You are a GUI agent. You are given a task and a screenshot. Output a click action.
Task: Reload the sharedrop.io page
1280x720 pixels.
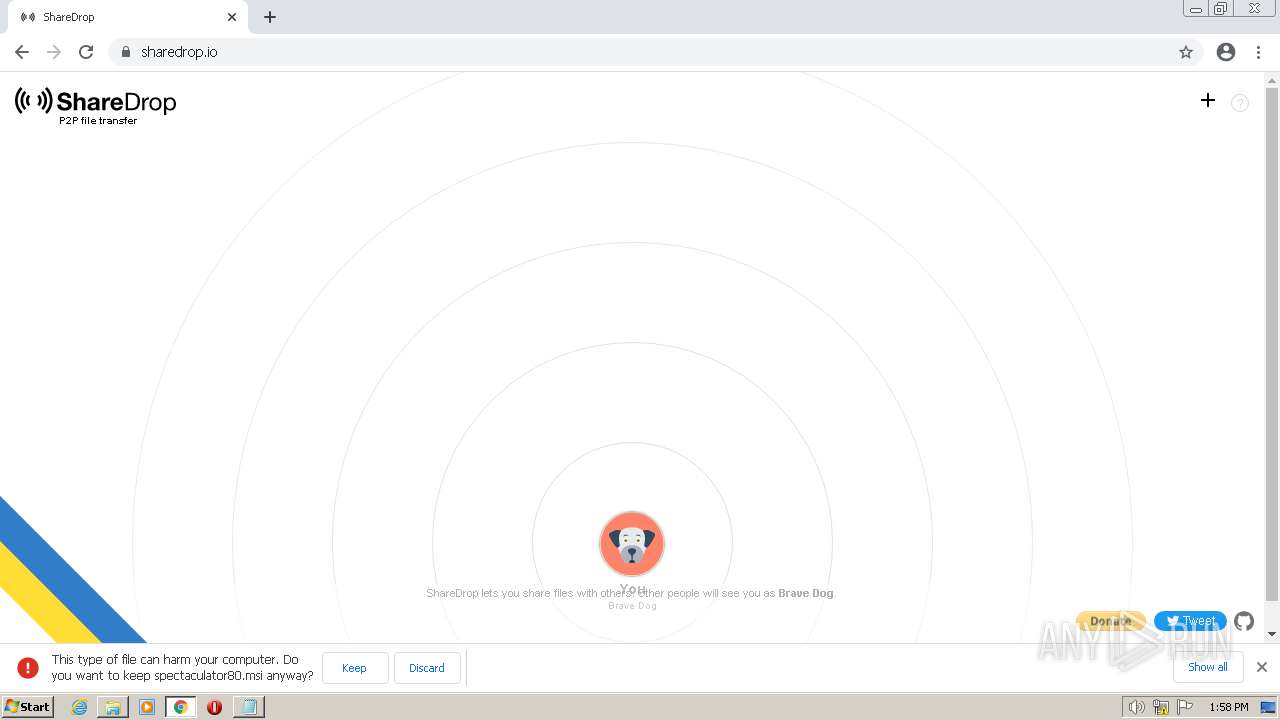[x=86, y=52]
